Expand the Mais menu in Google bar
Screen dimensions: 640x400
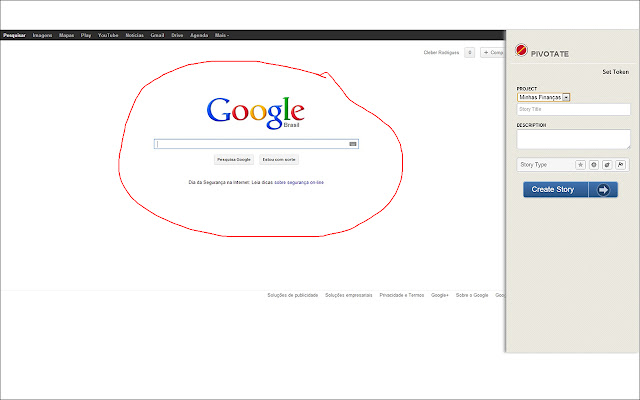(x=222, y=36)
